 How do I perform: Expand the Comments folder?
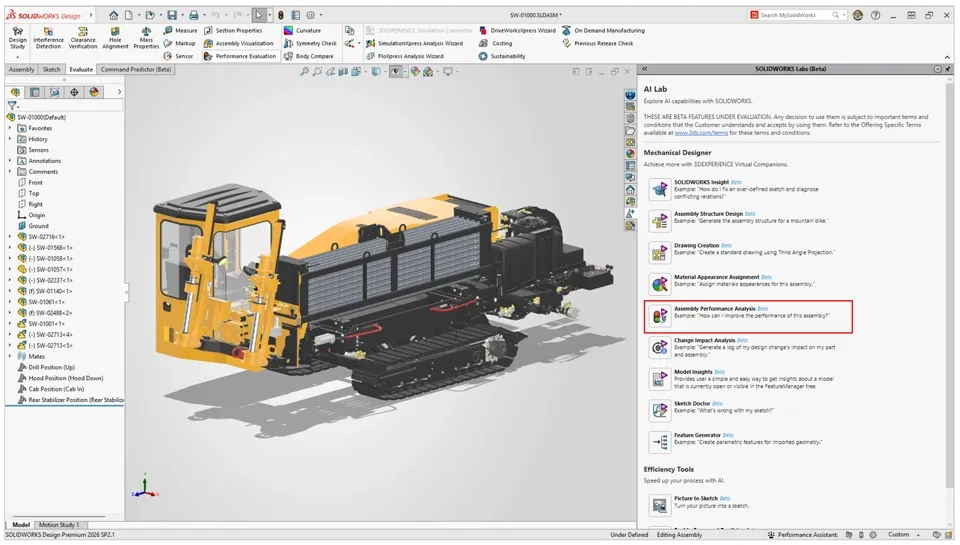[x=10, y=172]
